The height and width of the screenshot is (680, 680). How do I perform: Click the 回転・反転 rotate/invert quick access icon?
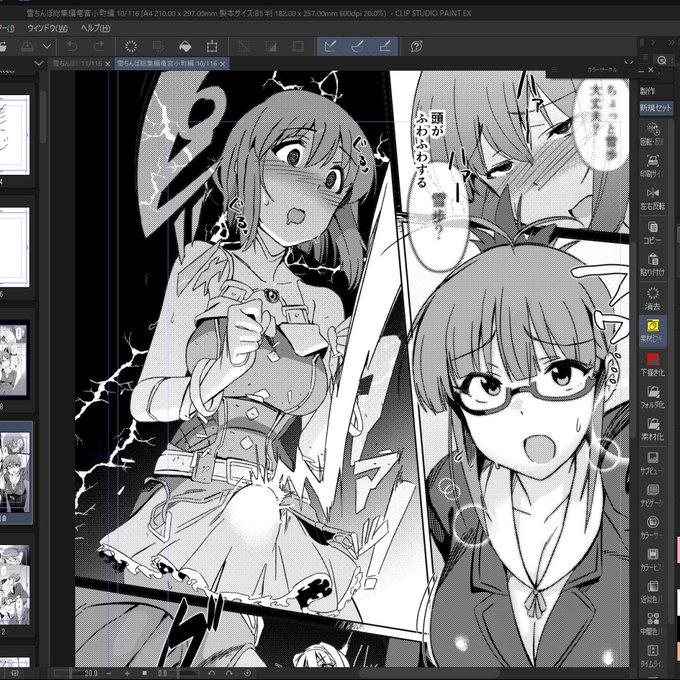tap(652, 134)
